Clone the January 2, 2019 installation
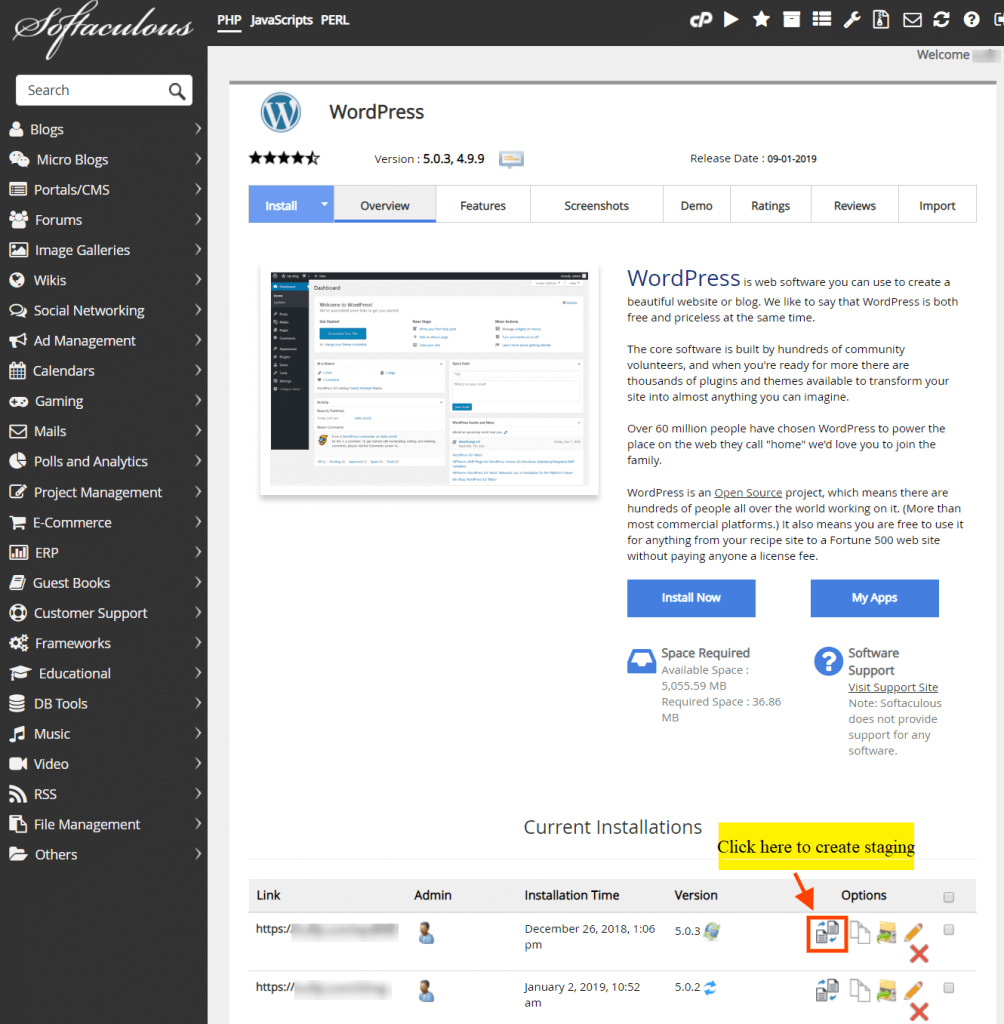Image resolution: width=1004 pixels, height=1024 pixels. tap(860, 990)
